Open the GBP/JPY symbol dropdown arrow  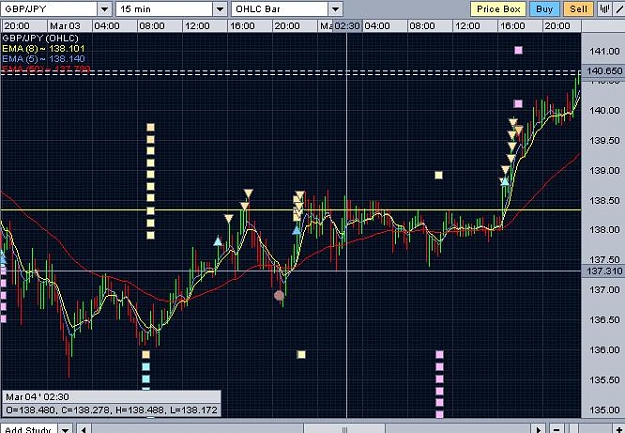click(104, 9)
